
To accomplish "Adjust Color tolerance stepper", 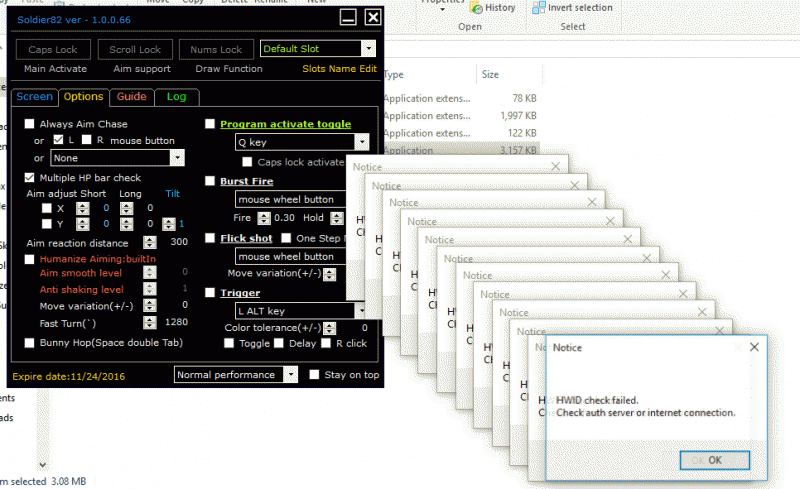I will tap(330, 328).
